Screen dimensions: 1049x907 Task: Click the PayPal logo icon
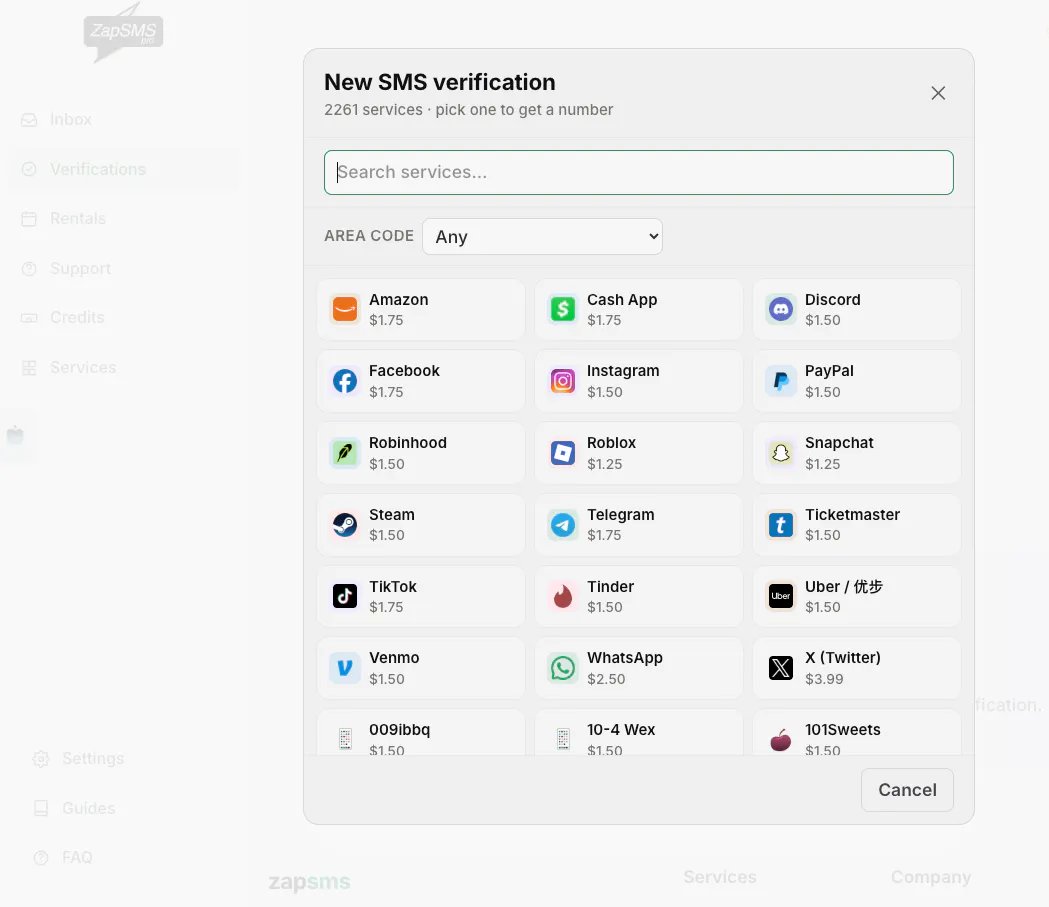(x=781, y=381)
